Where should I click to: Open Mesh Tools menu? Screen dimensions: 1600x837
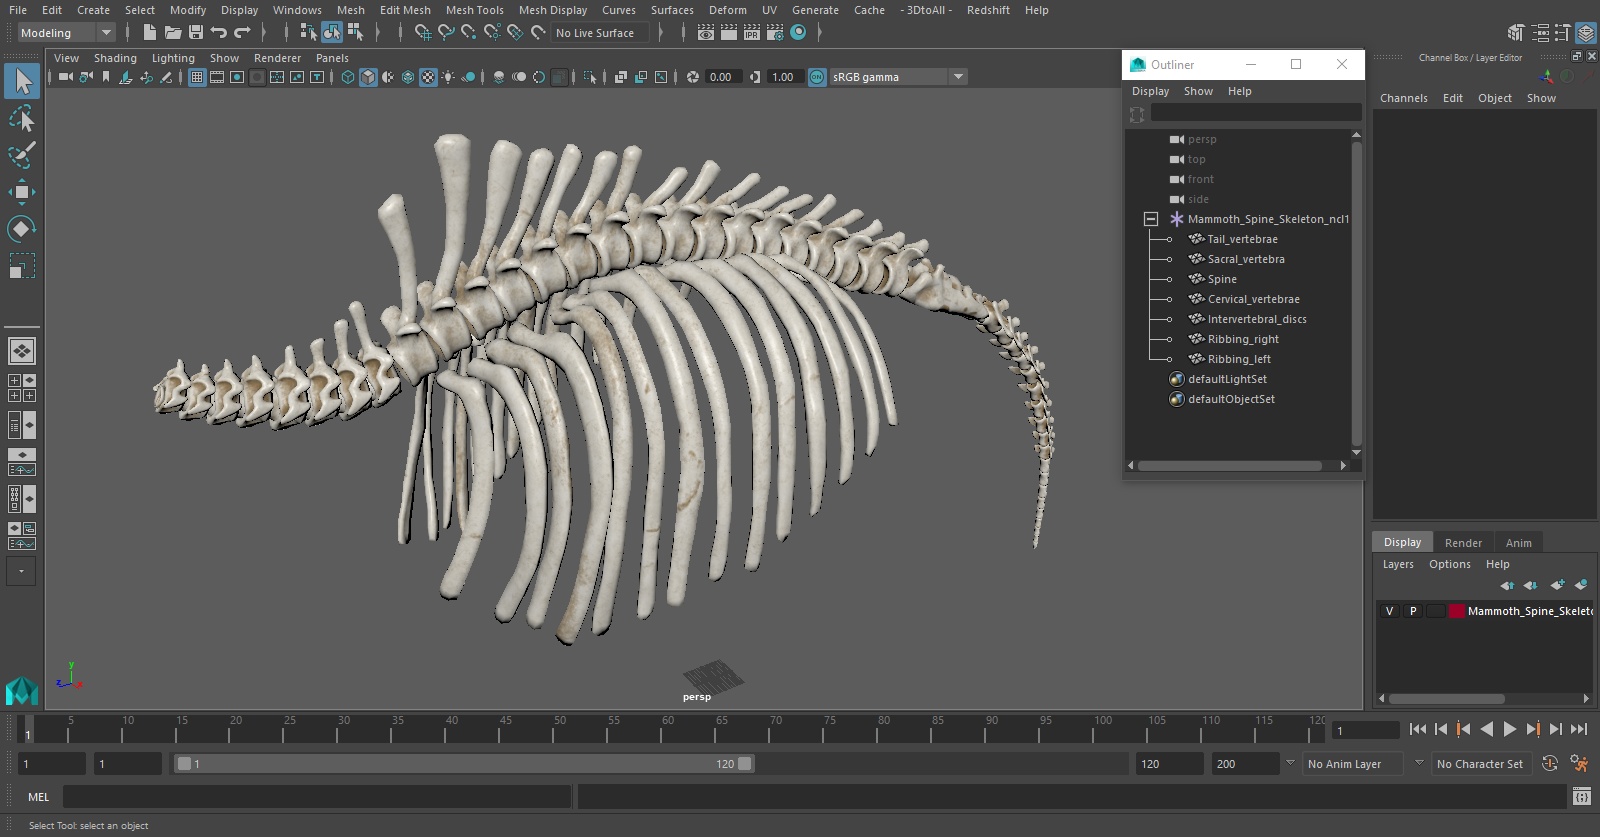pos(474,10)
